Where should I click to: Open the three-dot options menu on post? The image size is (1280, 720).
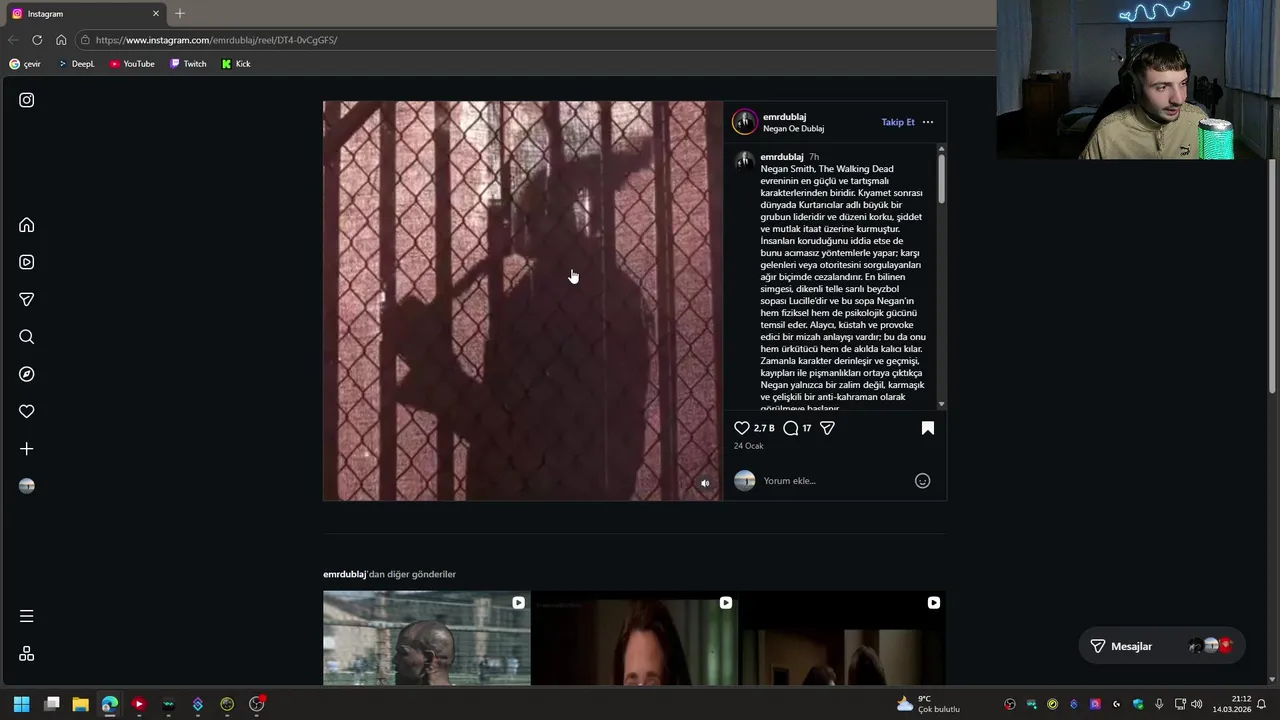(x=928, y=122)
